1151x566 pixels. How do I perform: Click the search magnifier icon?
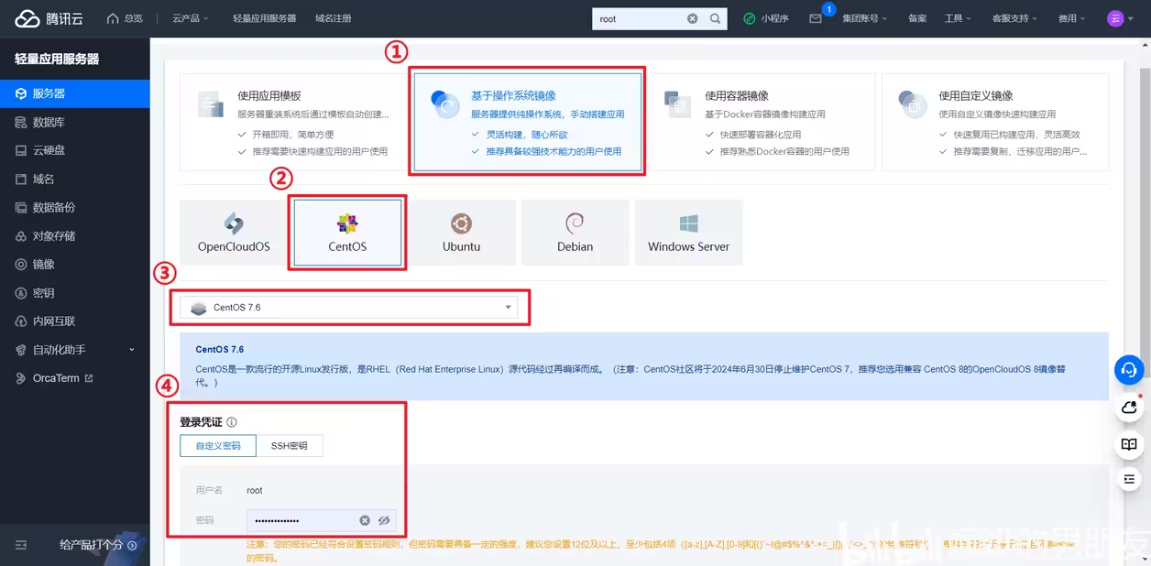[x=715, y=19]
